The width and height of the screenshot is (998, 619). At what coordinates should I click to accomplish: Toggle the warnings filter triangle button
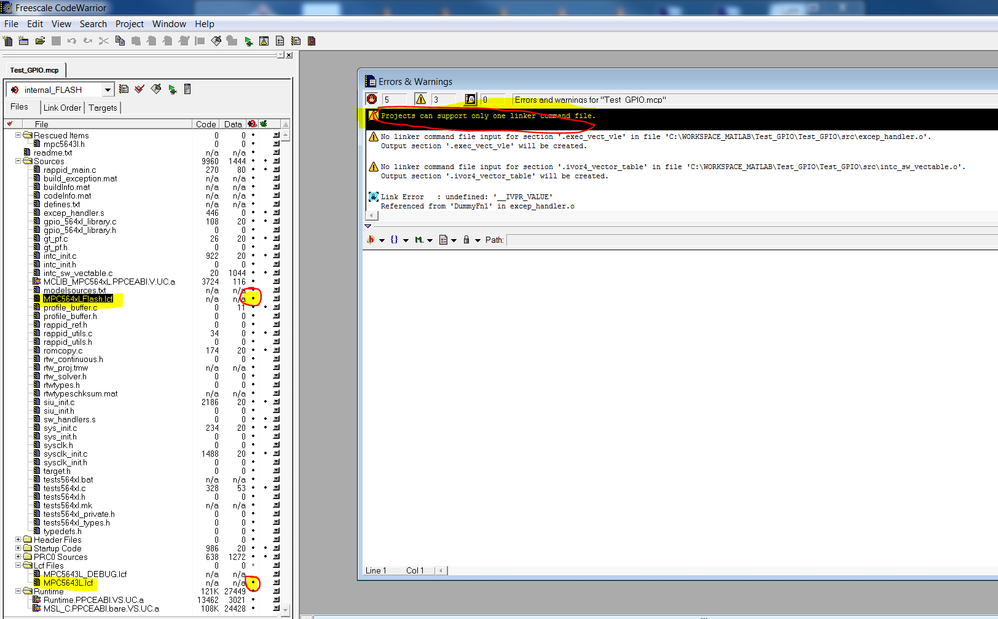click(x=420, y=99)
